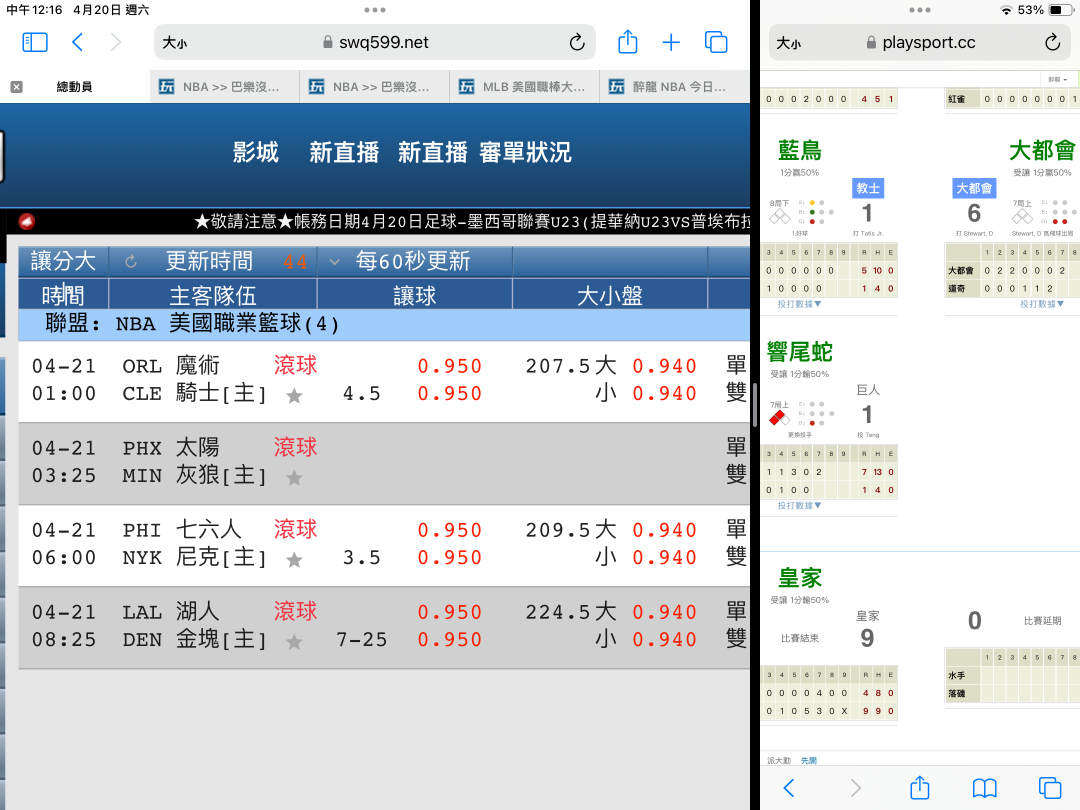Expand 投打數據 under the 藍鳥 vs 教士 game
The height and width of the screenshot is (810, 1080).
point(799,304)
